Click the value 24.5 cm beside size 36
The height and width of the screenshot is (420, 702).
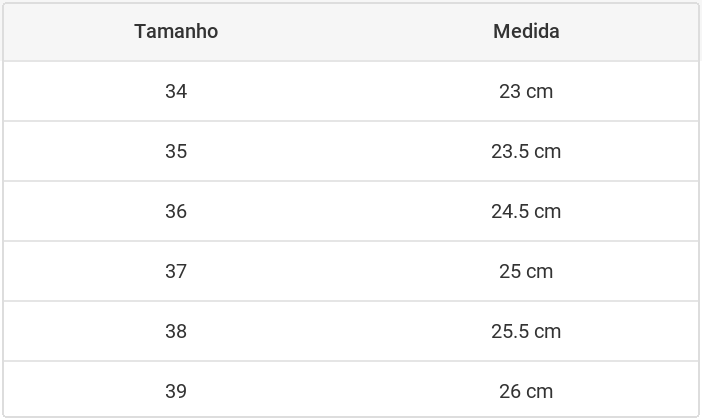pyautogui.click(x=526, y=211)
